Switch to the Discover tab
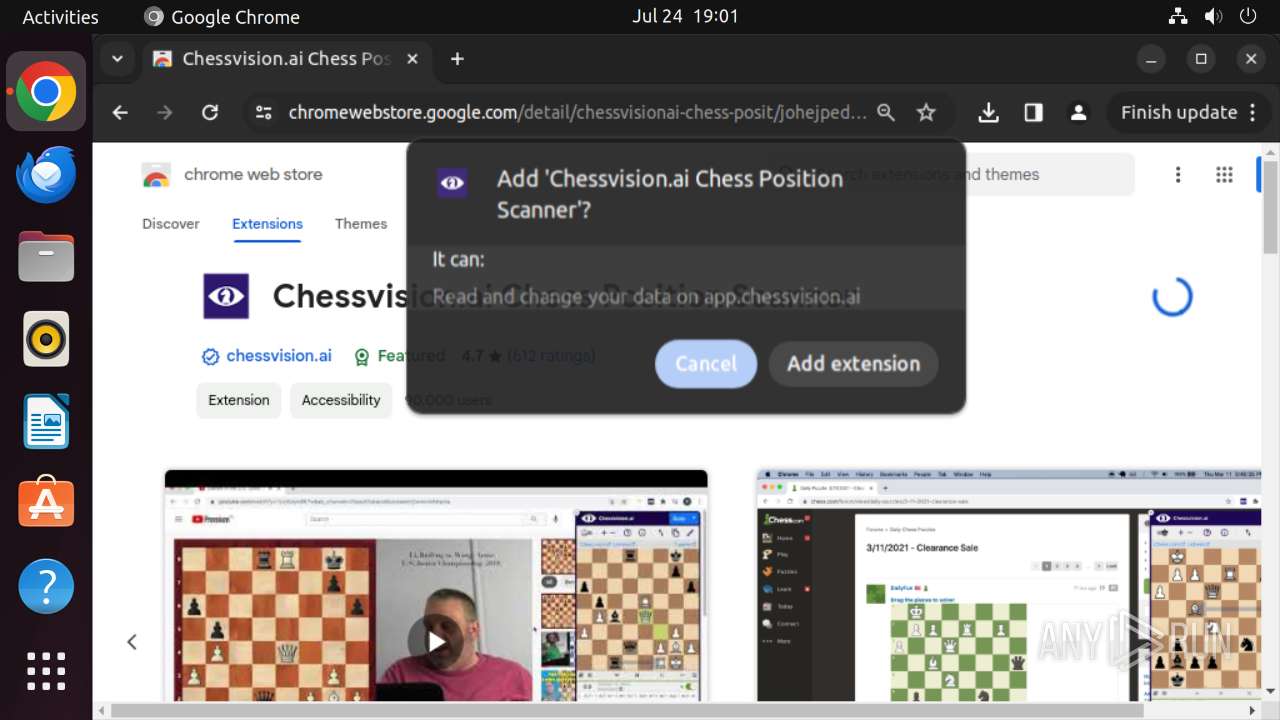Screen dimensions: 1280x720 [171, 224]
